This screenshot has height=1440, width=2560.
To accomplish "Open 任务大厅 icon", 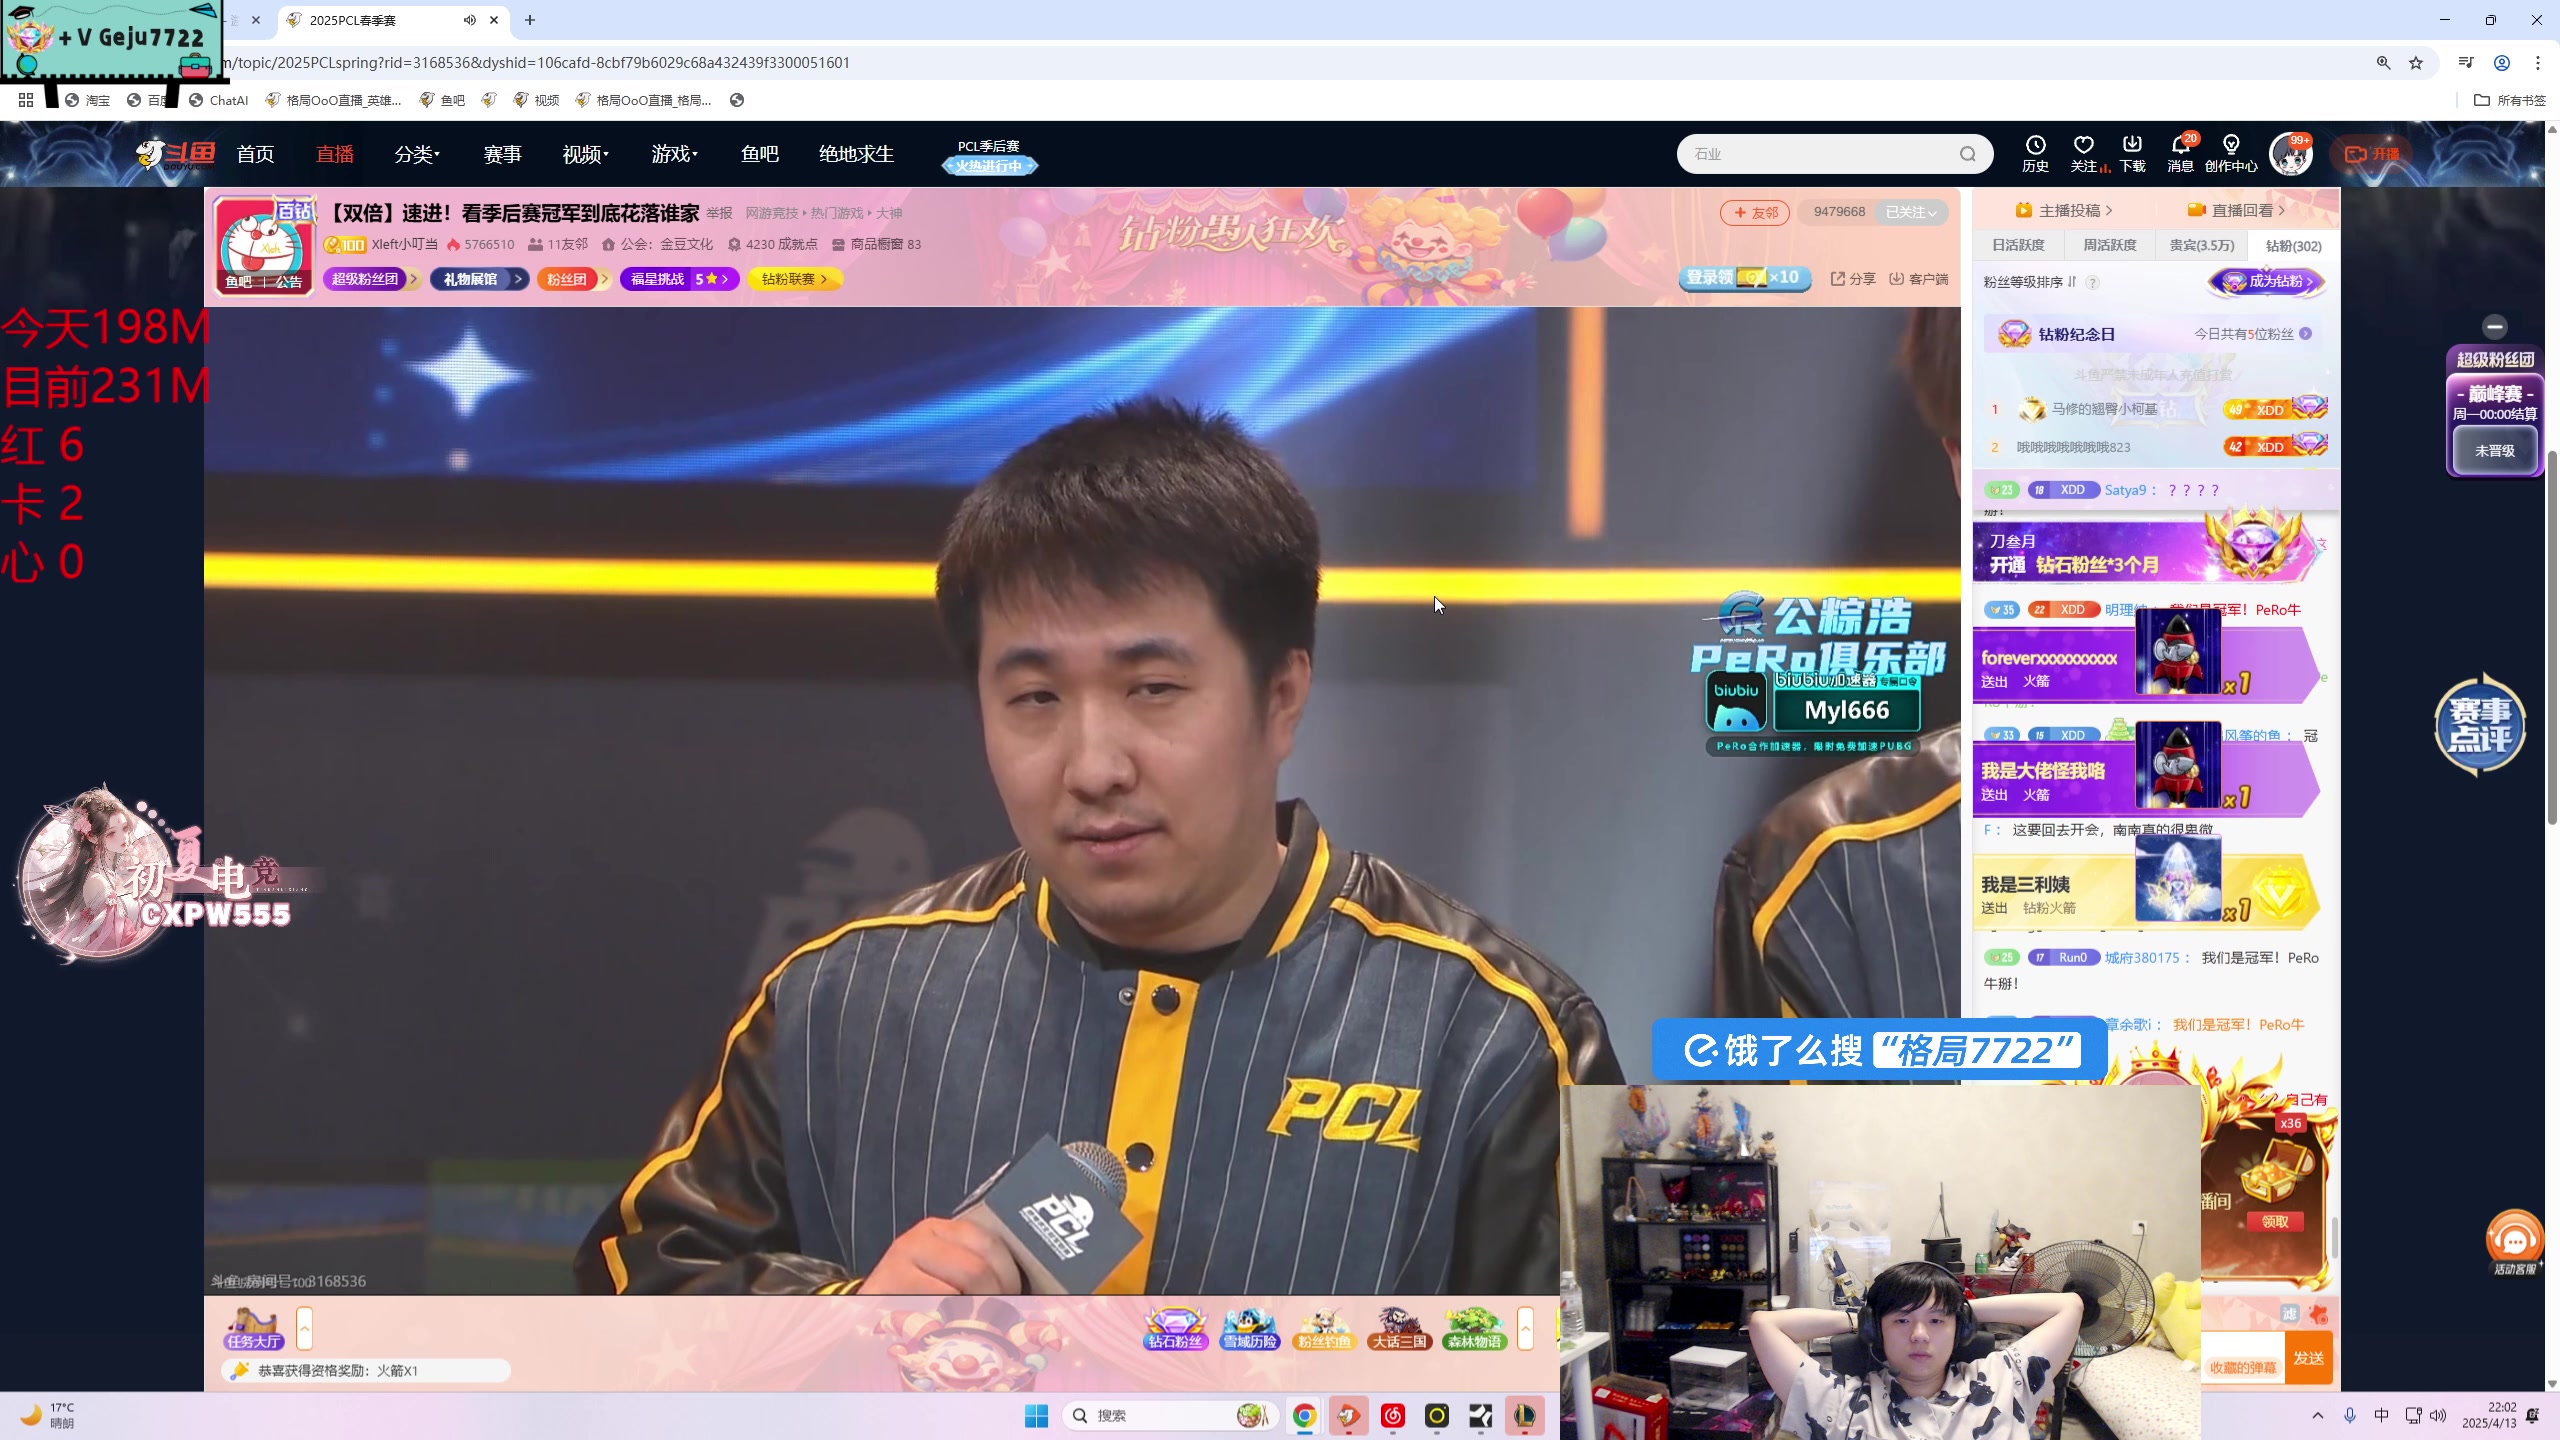I will click(253, 1330).
